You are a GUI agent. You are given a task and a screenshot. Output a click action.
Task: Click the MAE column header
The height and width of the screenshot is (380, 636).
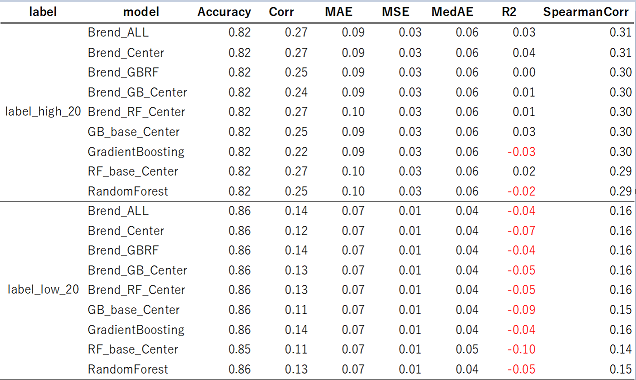point(339,12)
